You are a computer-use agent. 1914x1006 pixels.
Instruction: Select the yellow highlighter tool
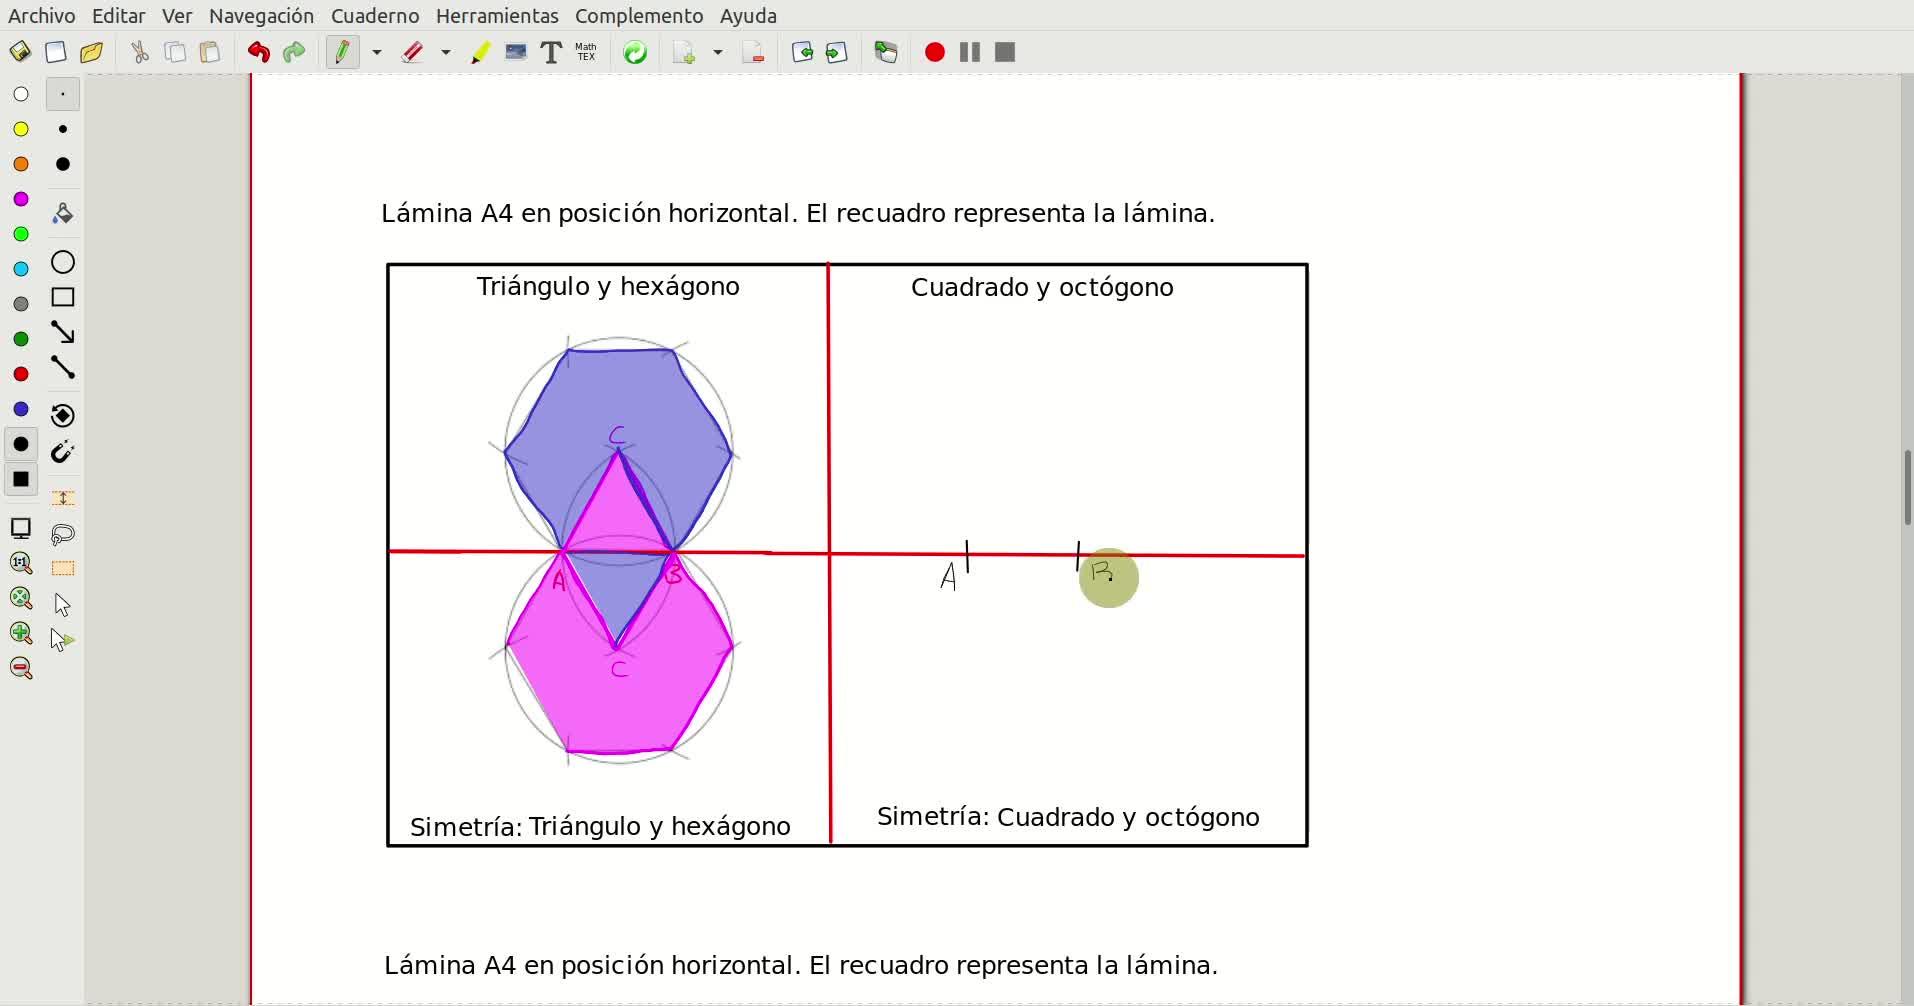pyautogui.click(x=481, y=53)
